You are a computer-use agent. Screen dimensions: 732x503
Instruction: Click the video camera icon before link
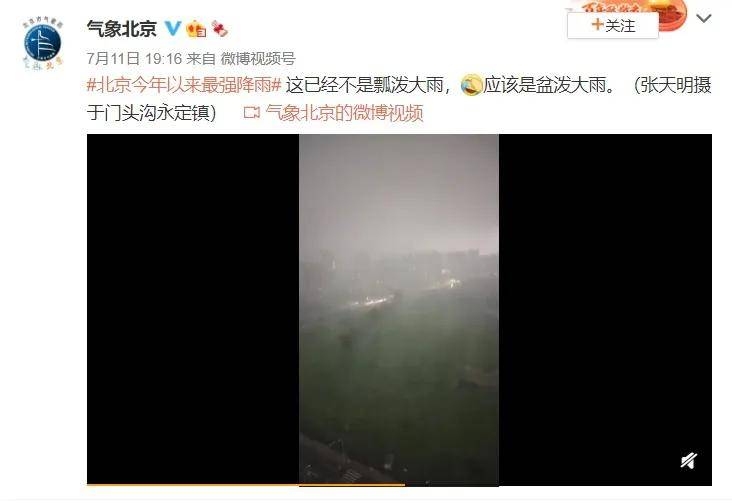point(252,113)
